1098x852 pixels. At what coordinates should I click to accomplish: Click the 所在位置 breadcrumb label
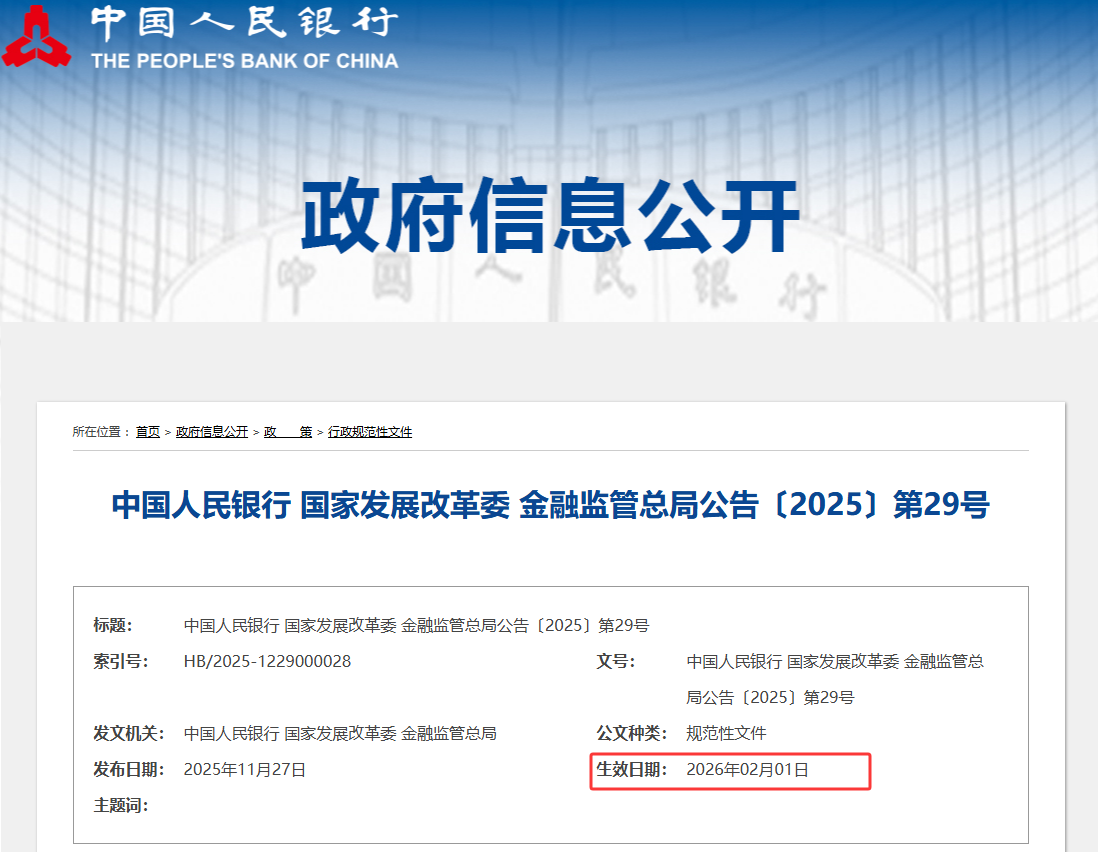(101, 432)
